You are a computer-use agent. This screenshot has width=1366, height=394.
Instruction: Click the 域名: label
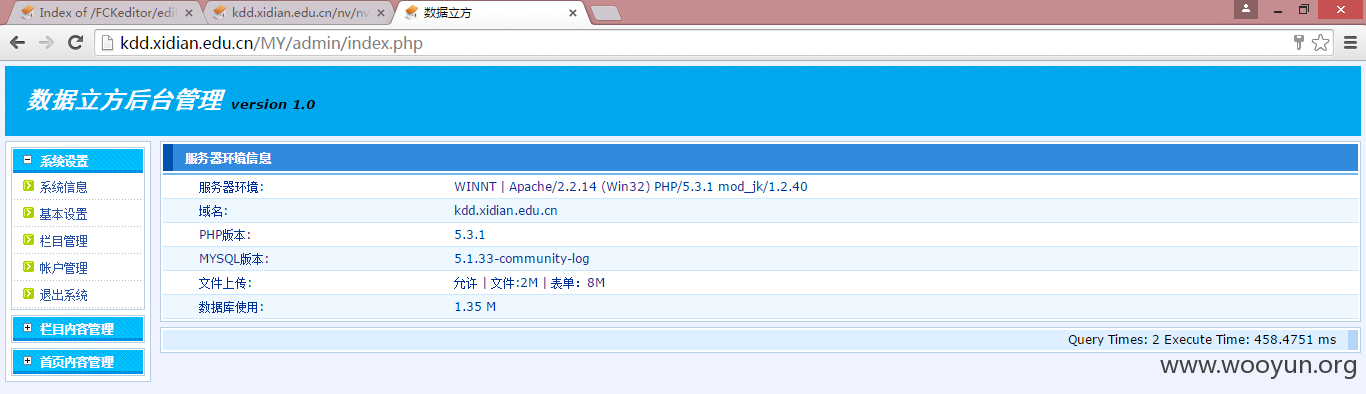213,211
